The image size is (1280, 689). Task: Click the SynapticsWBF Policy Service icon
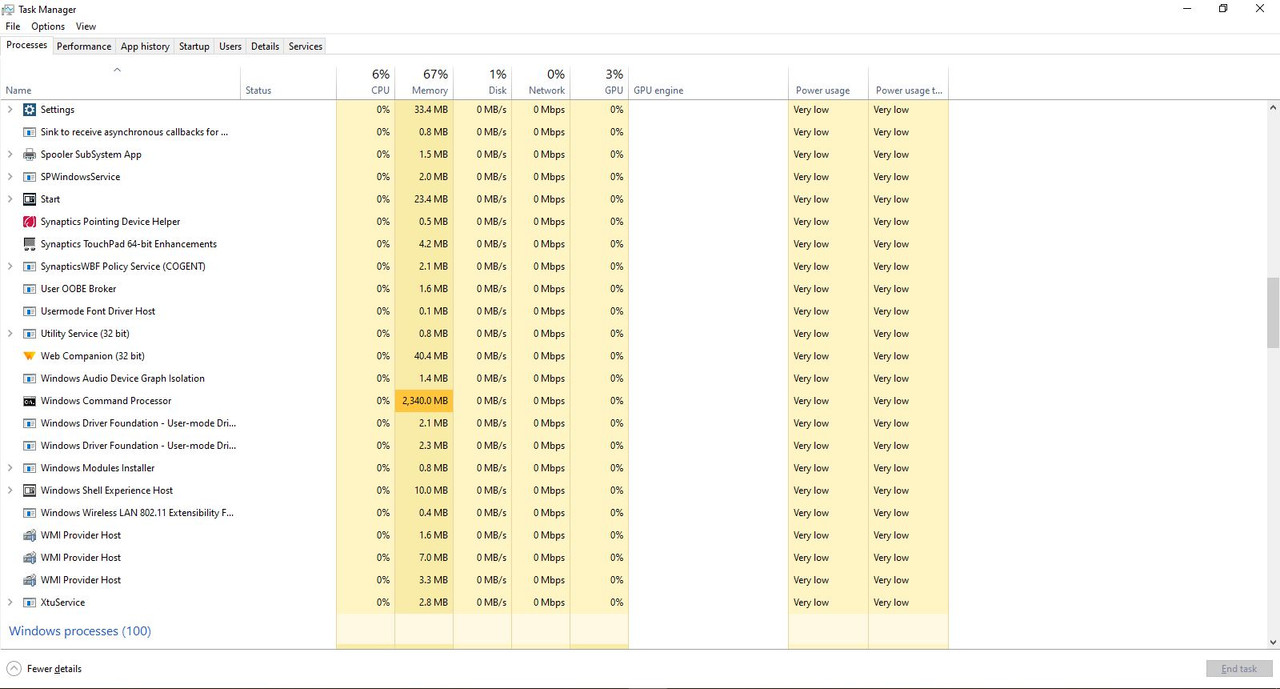click(29, 267)
